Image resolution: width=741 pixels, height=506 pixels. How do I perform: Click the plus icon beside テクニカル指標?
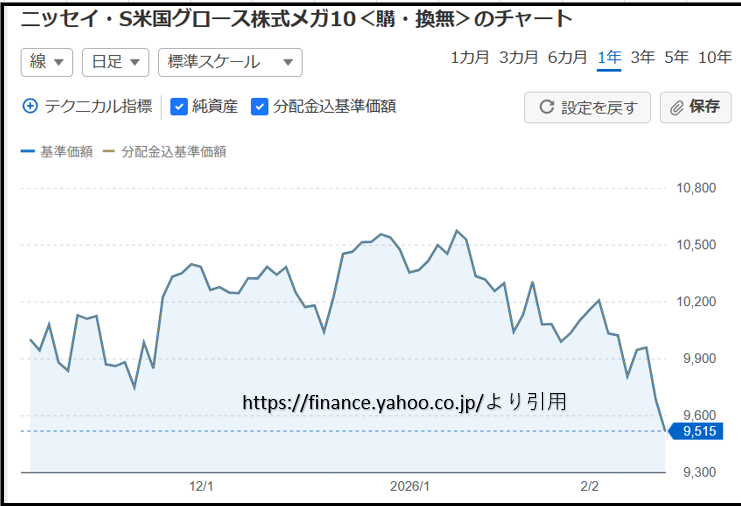coord(30,106)
